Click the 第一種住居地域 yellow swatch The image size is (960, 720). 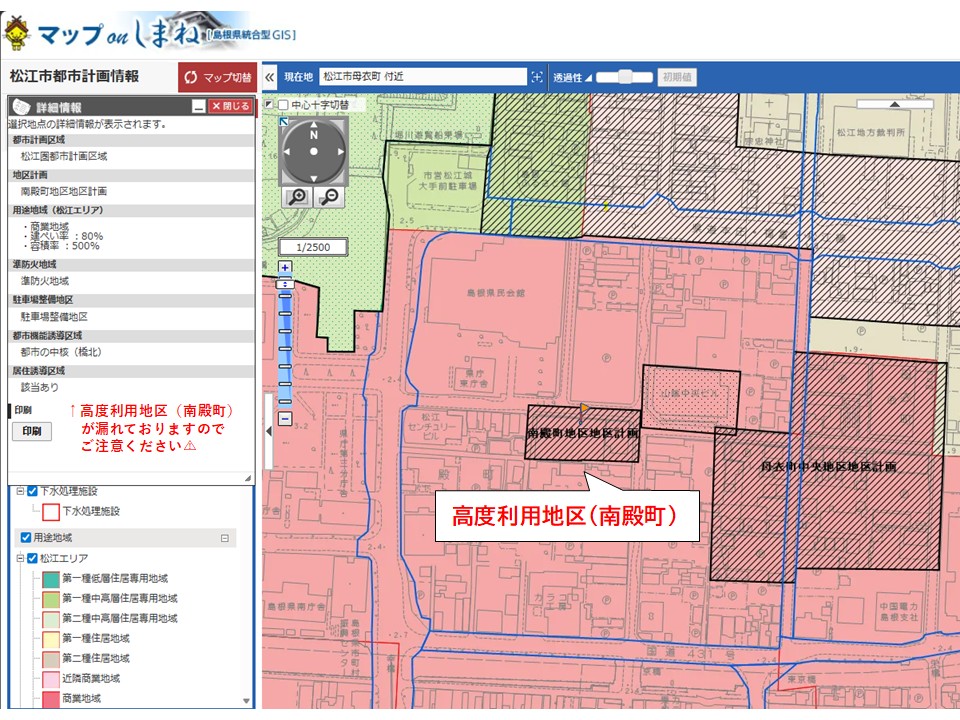point(51,639)
